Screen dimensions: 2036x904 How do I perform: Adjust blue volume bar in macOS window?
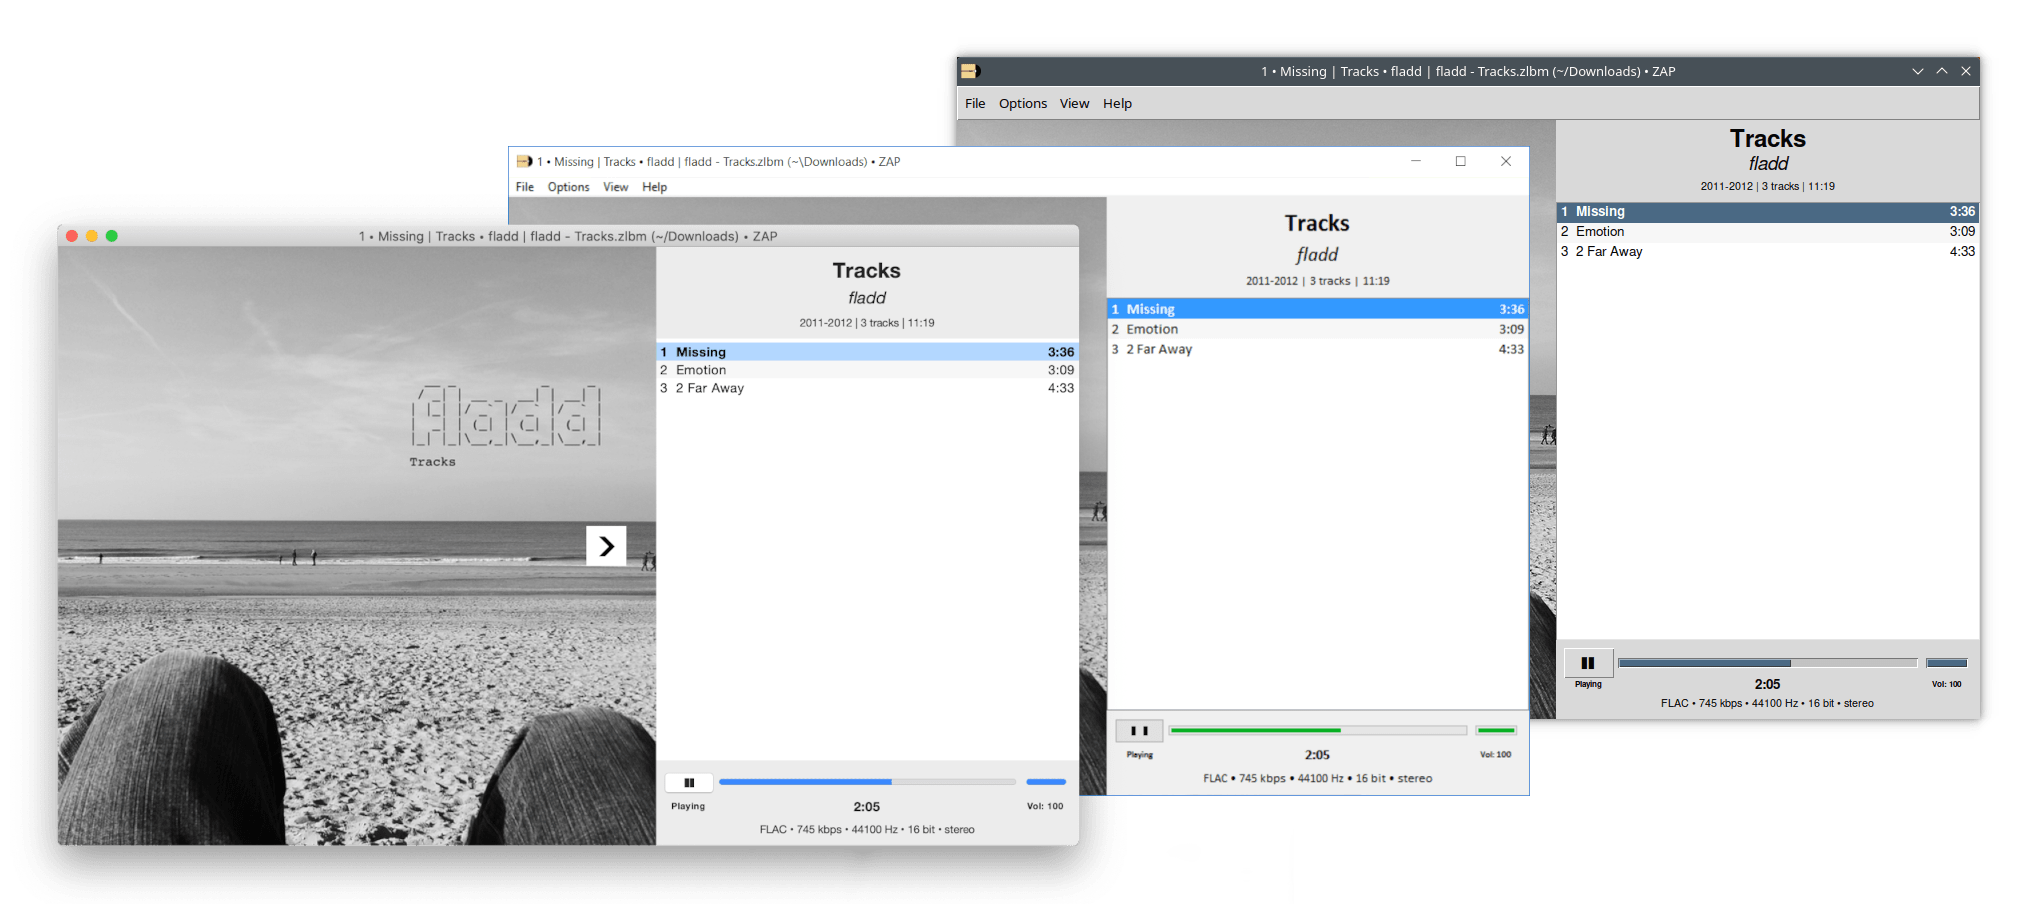pyautogui.click(x=1046, y=782)
